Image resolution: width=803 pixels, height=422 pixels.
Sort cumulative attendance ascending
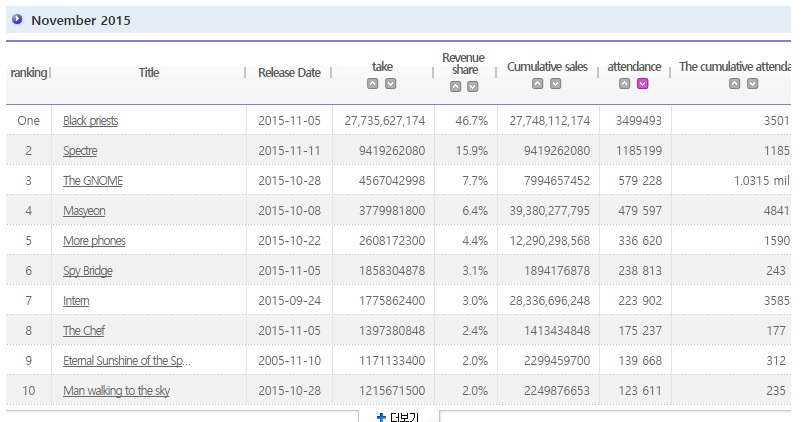(734, 84)
